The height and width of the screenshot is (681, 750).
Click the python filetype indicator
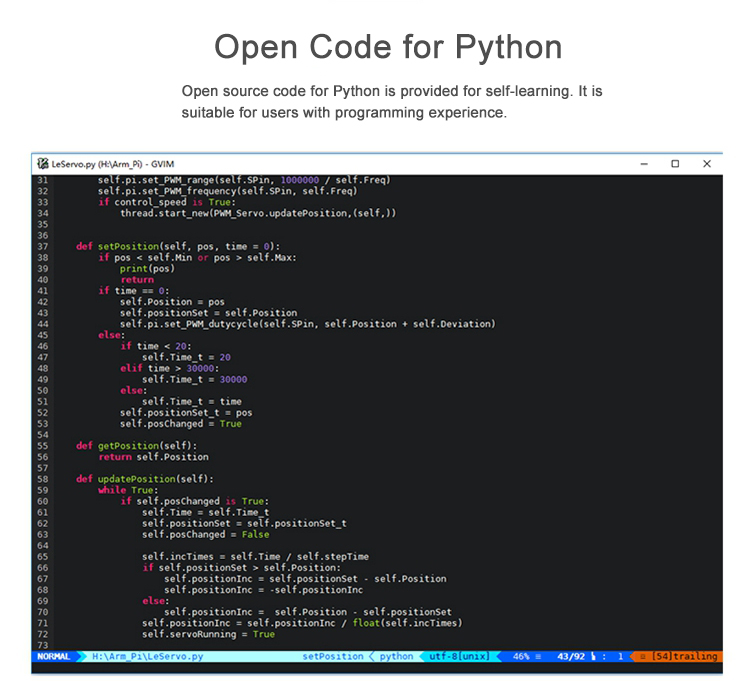tap(396, 656)
